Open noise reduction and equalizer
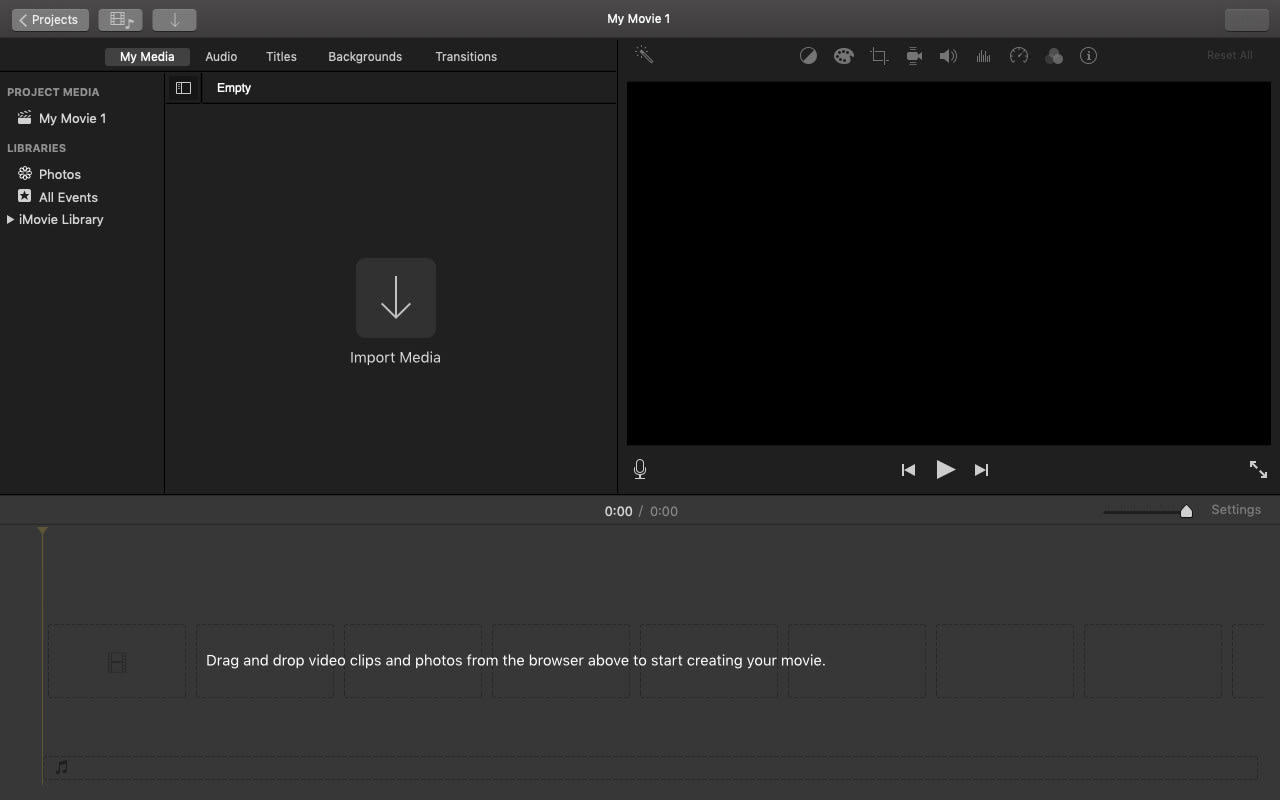Viewport: 1280px width, 800px height. click(983, 56)
